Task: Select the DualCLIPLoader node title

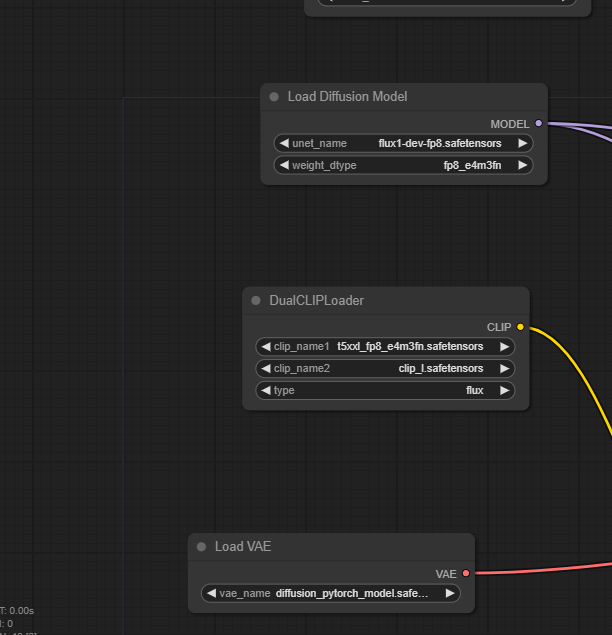Action: [317, 300]
